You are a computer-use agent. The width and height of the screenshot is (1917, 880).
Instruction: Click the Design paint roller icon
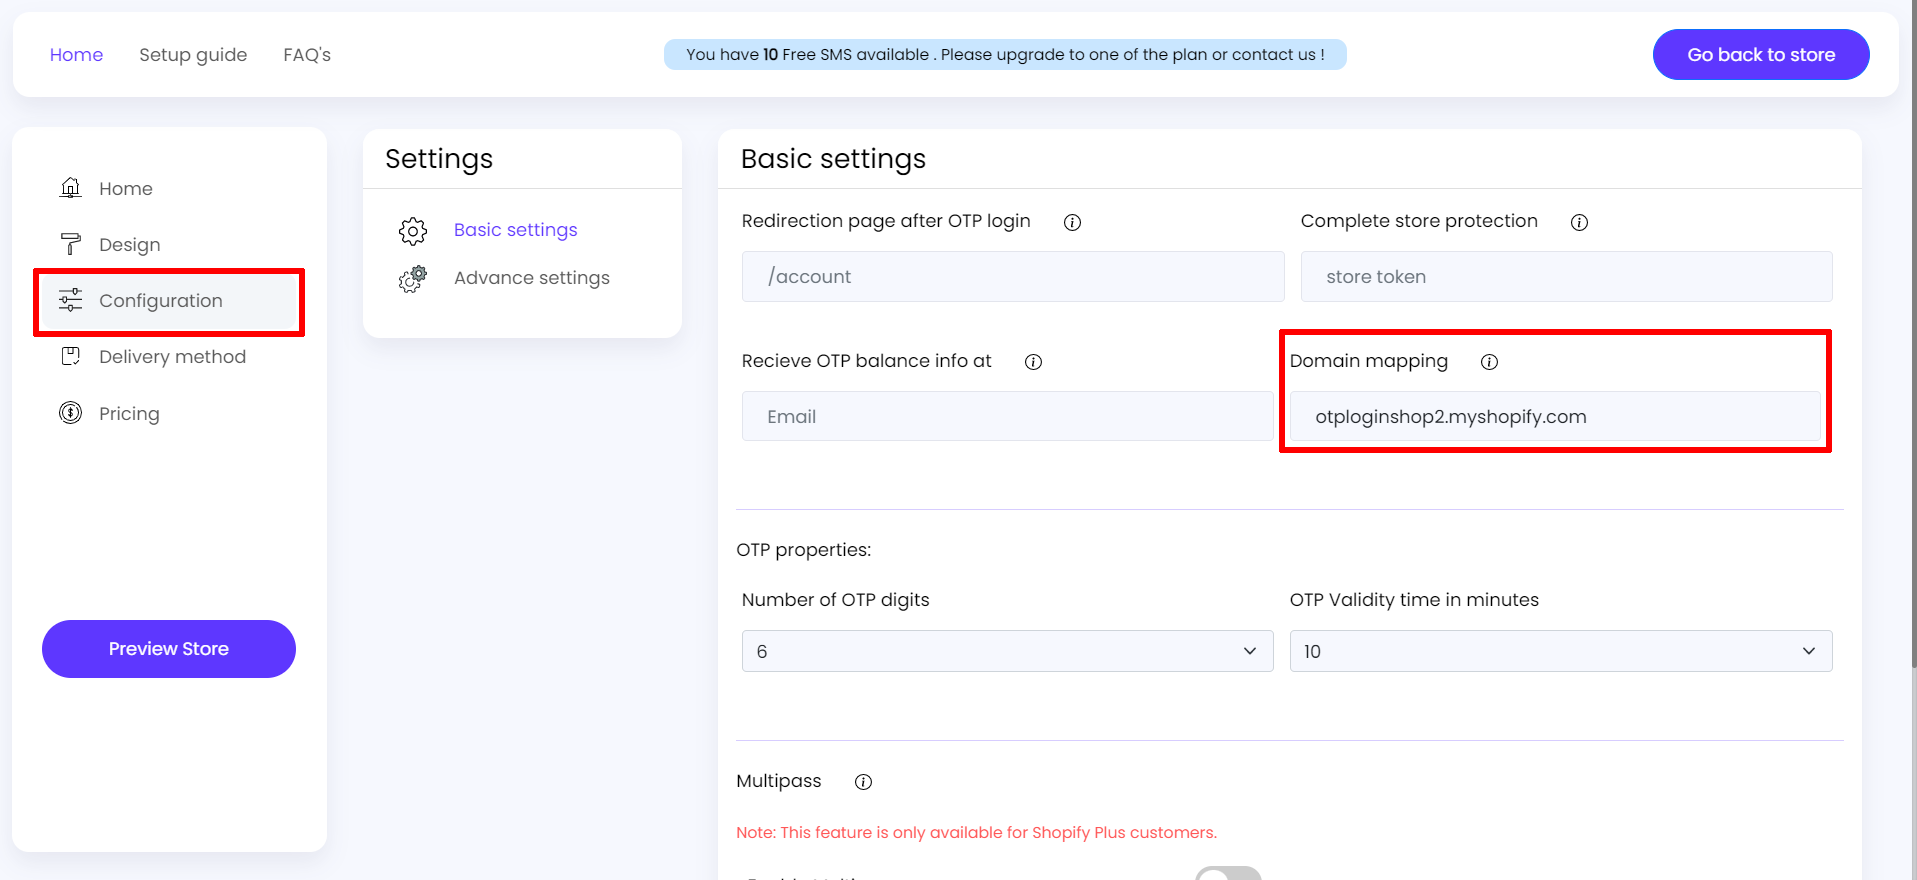pyautogui.click(x=70, y=244)
